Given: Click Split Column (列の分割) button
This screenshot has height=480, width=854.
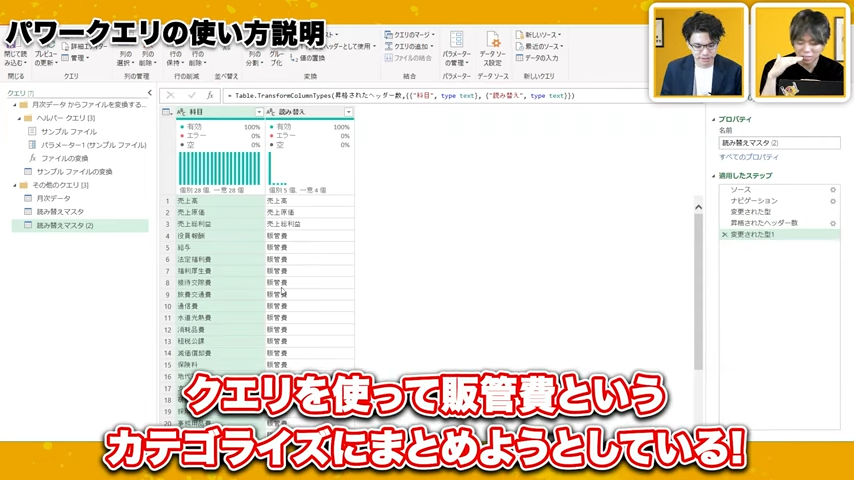Looking at the screenshot, I should pyautogui.click(x=255, y=58).
